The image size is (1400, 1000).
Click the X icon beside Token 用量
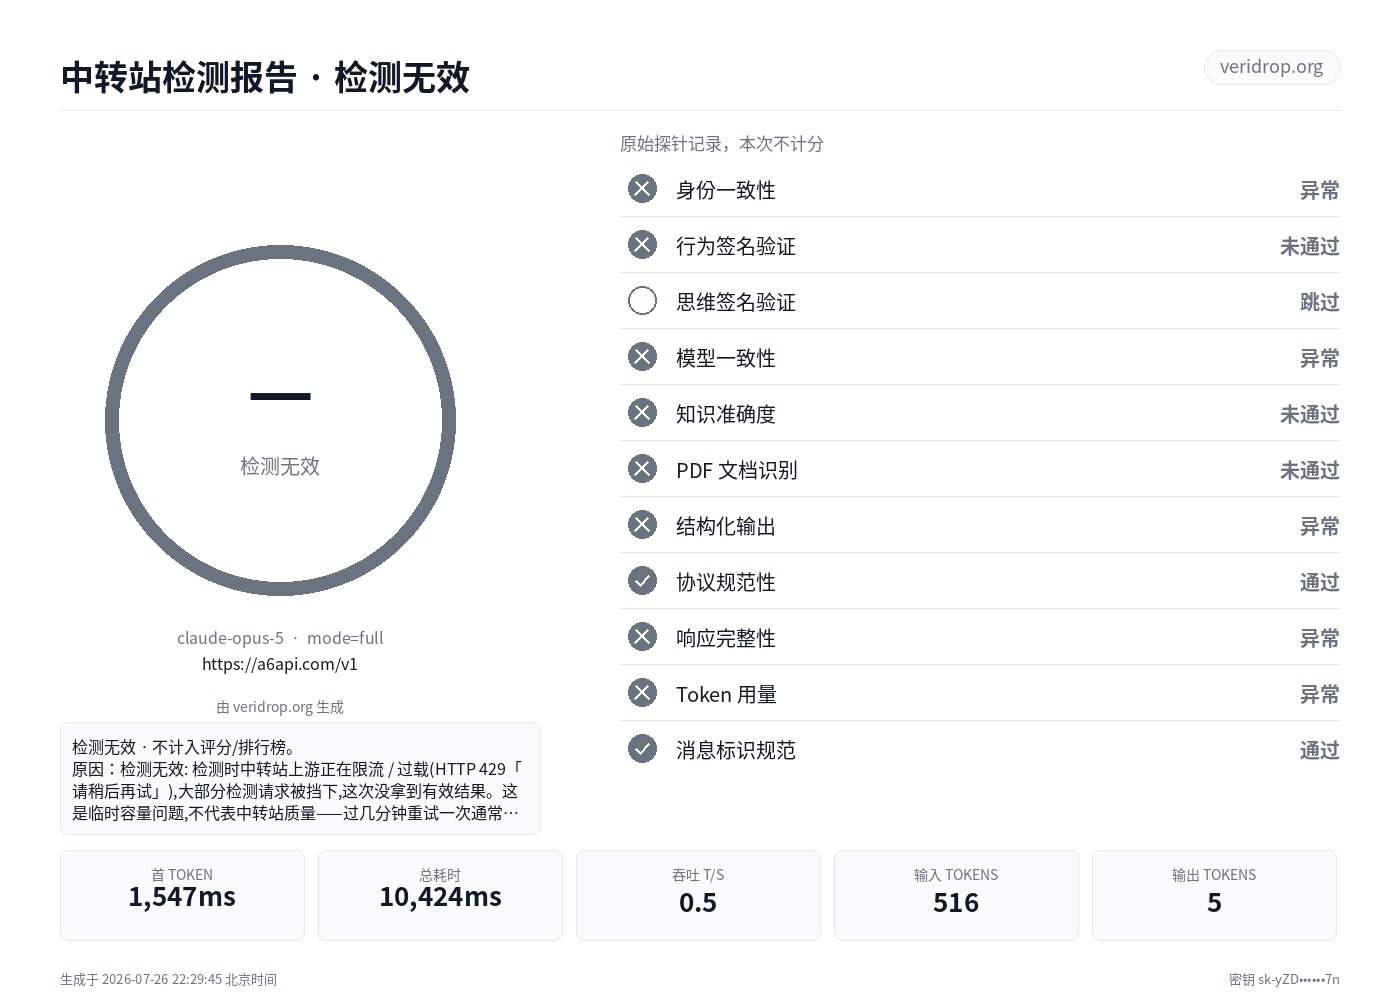642,693
